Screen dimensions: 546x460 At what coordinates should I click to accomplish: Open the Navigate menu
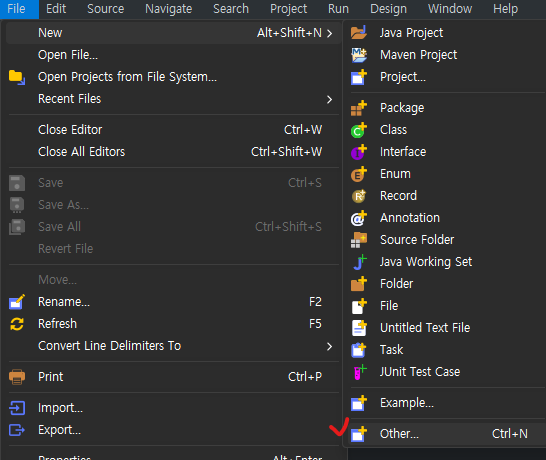169,9
